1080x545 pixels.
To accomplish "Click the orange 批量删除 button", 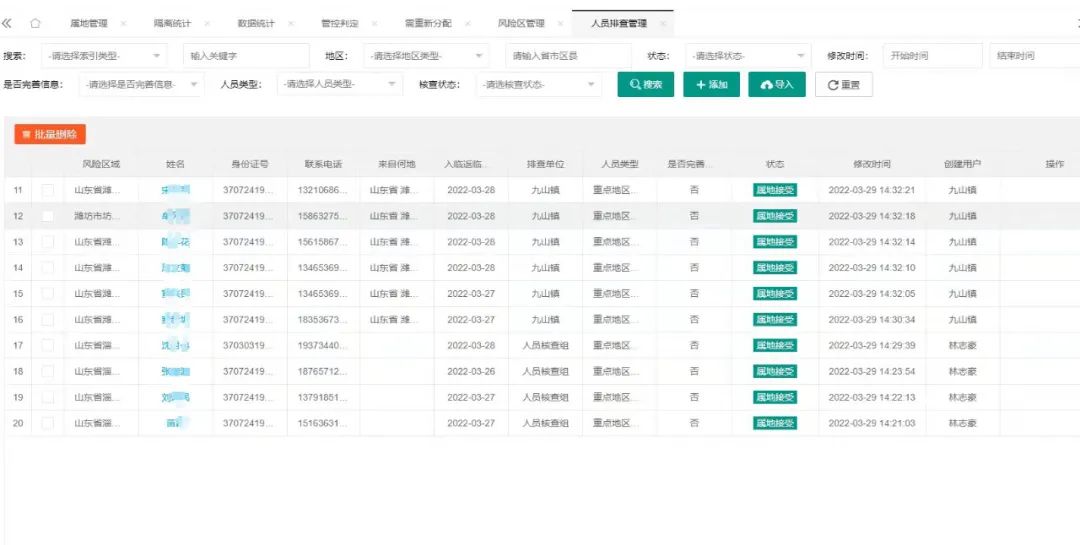I will (x=50, y=134).
